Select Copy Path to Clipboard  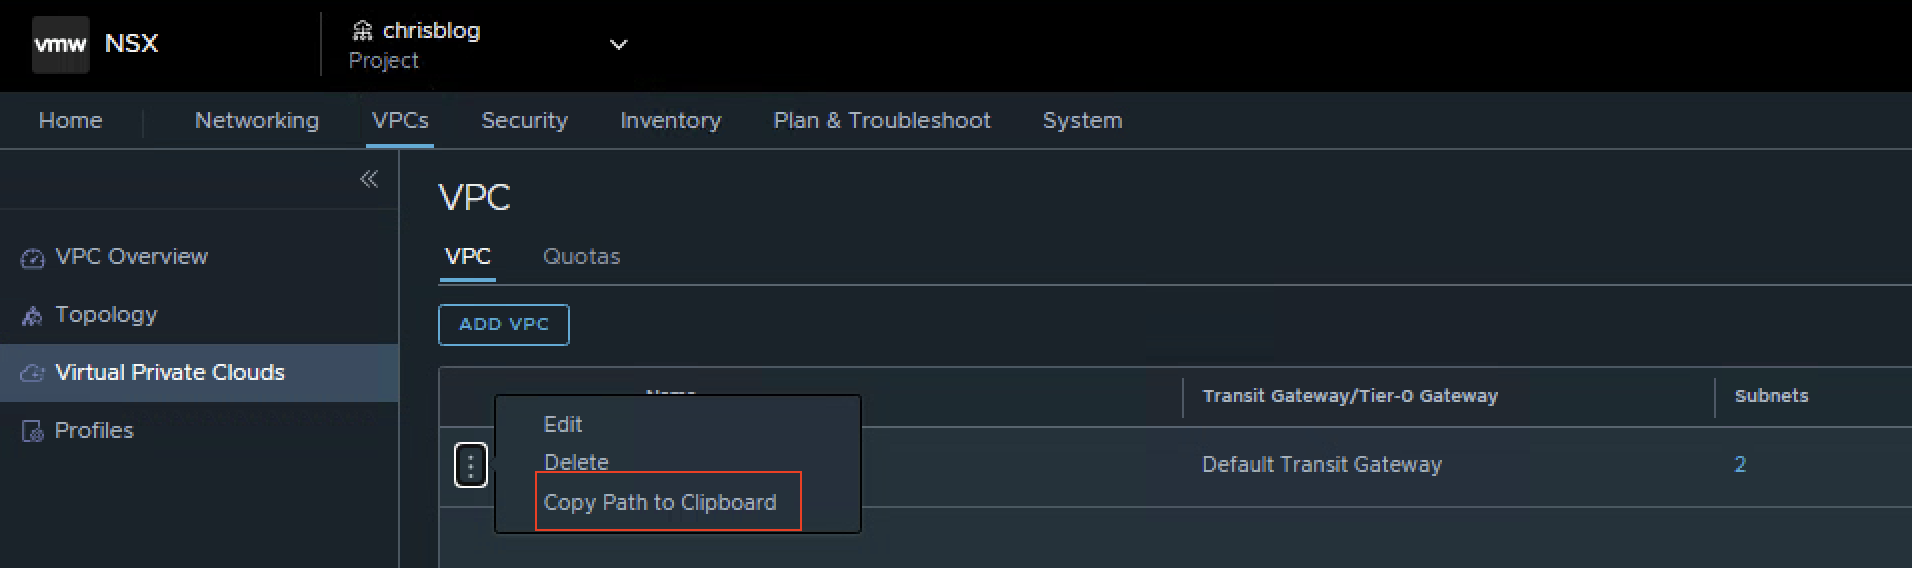660,502
